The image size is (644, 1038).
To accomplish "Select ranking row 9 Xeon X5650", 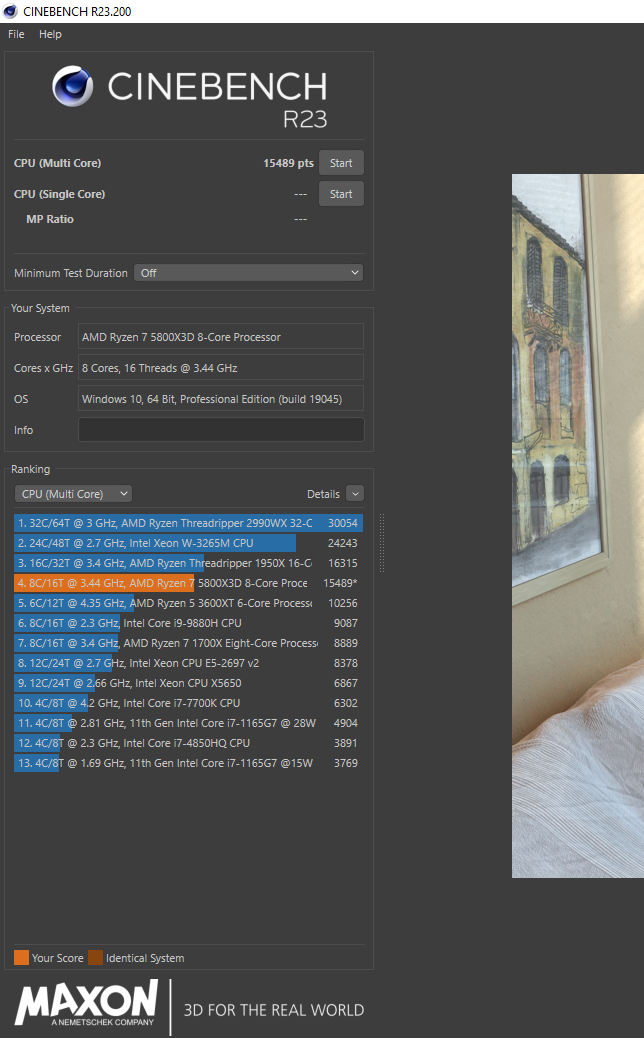I will tap(188, 683).
